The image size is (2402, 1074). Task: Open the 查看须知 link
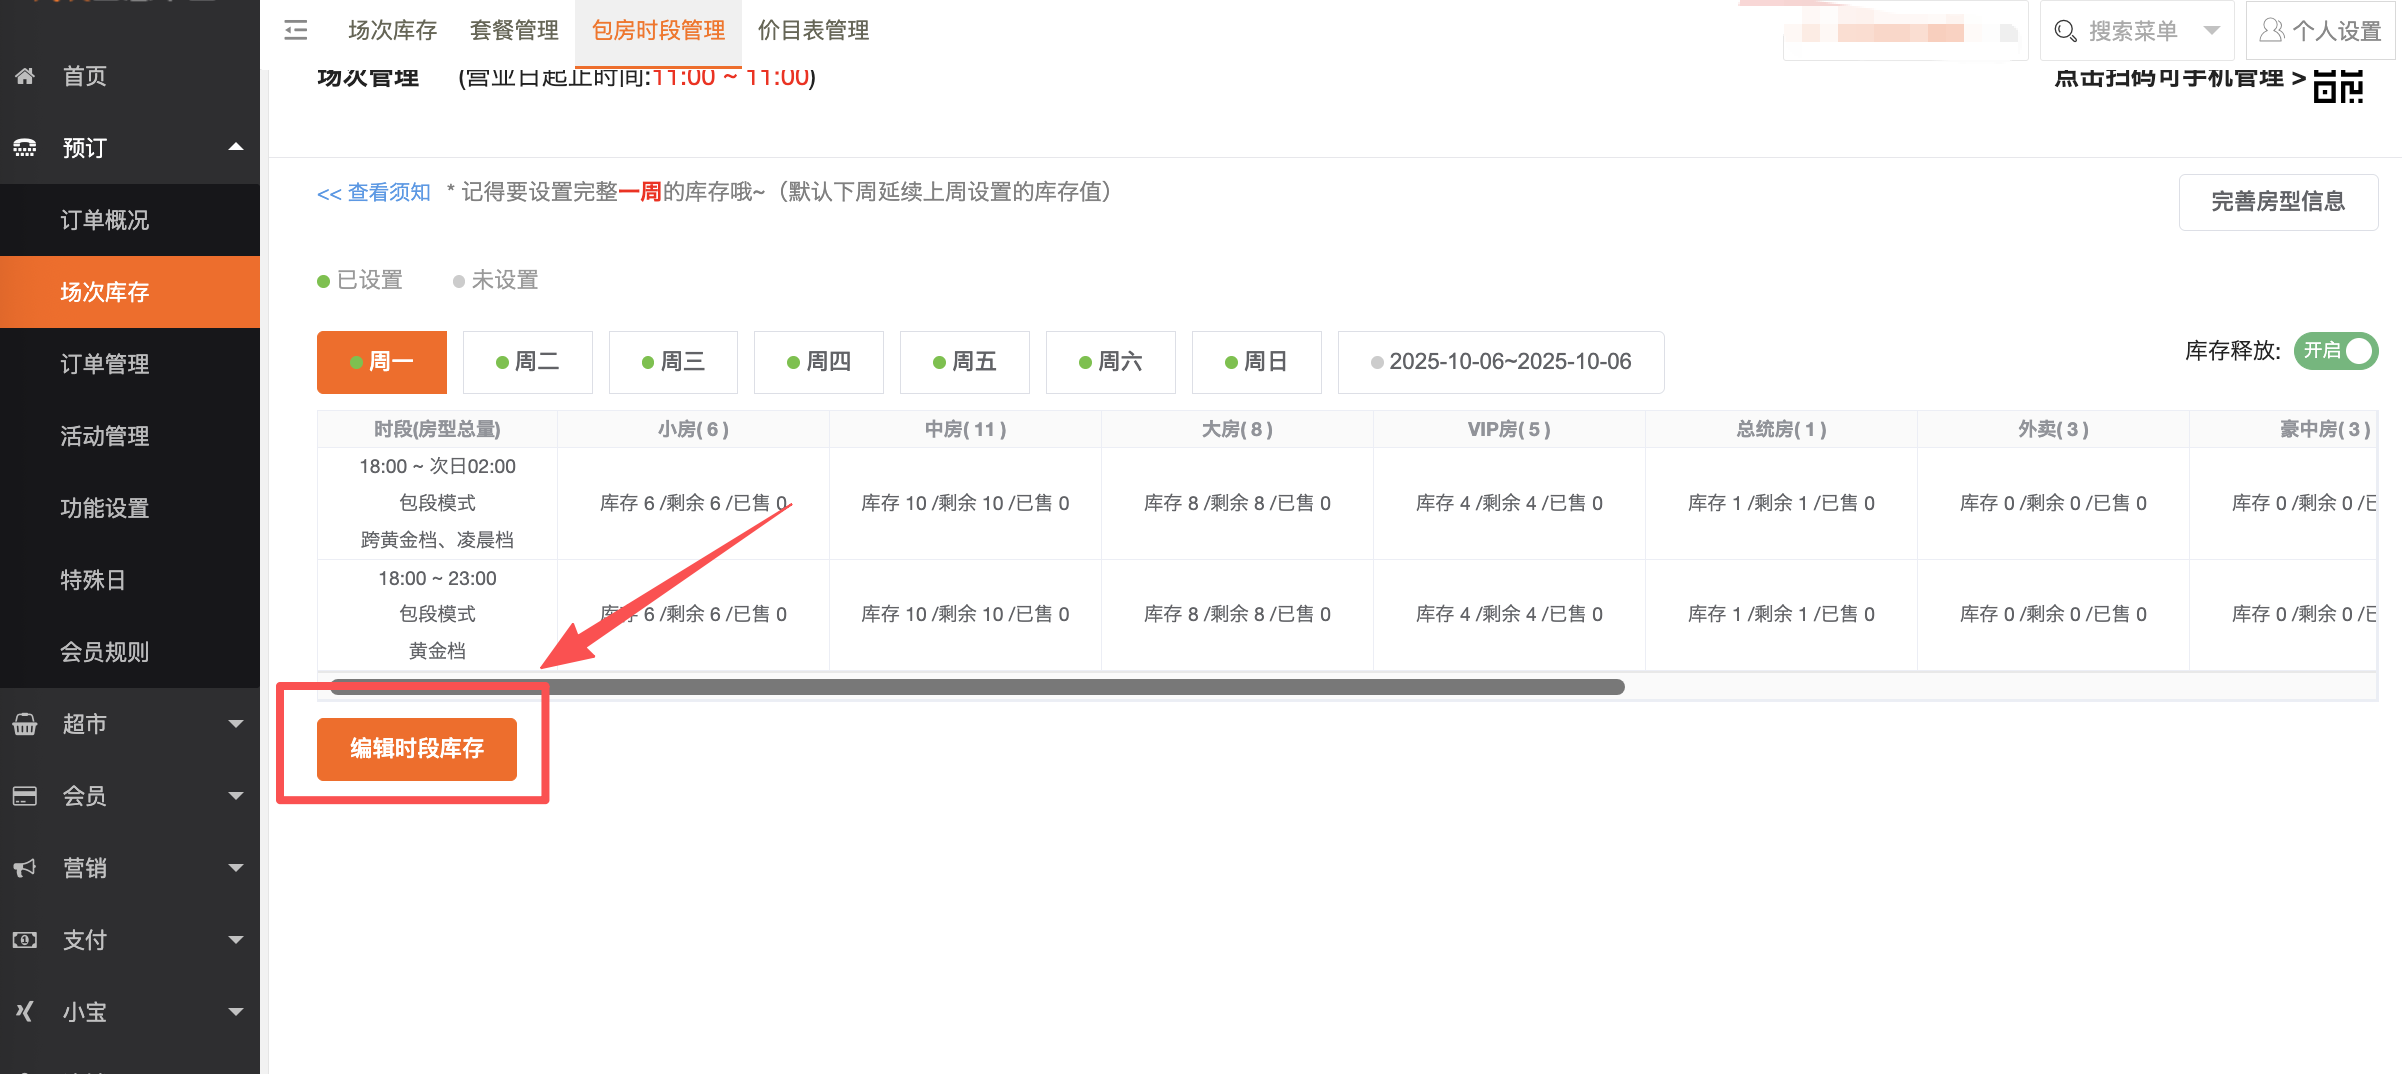coord(374,193)
